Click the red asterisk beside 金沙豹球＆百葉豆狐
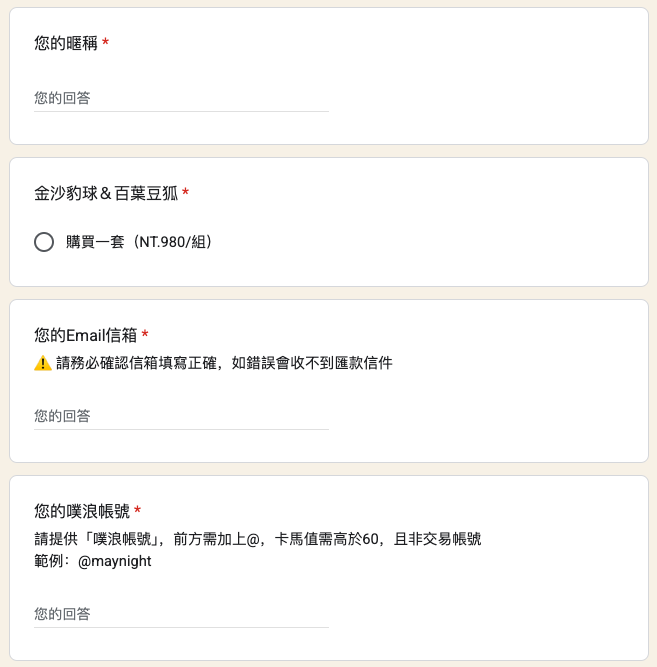This screenshot has width=657, height=667. (186, 192)
